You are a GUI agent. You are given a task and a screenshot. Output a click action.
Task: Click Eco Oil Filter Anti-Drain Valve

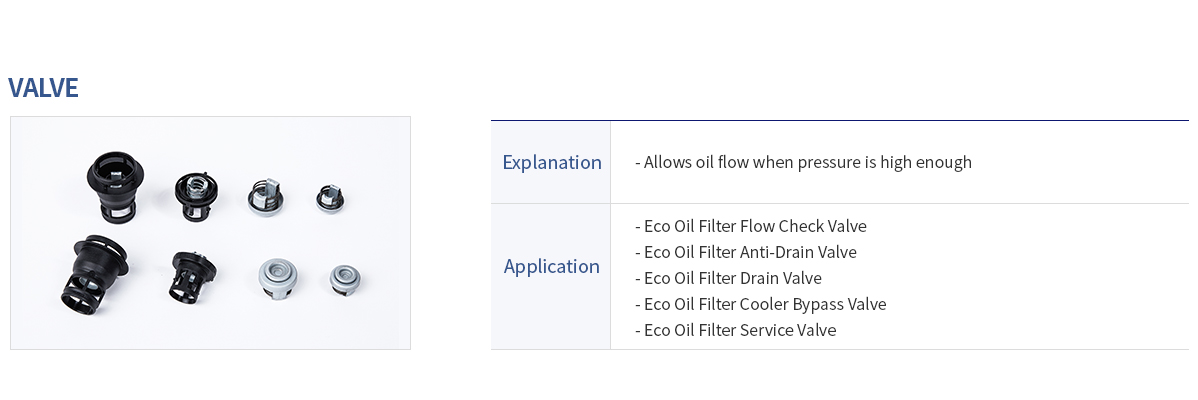(x=746, y=252)
